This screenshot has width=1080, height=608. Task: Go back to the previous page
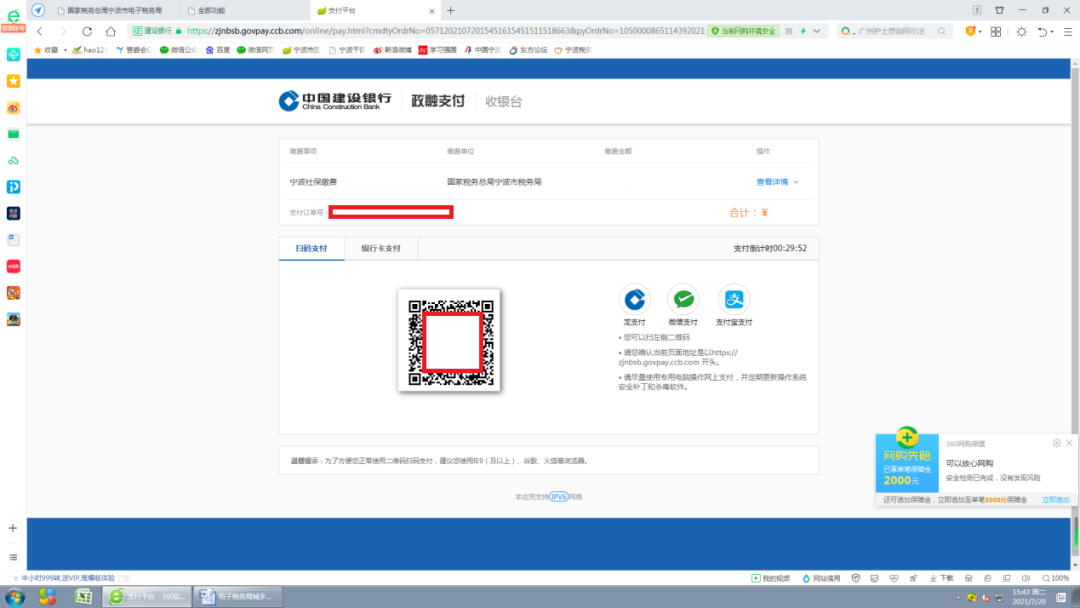(40, 31)
